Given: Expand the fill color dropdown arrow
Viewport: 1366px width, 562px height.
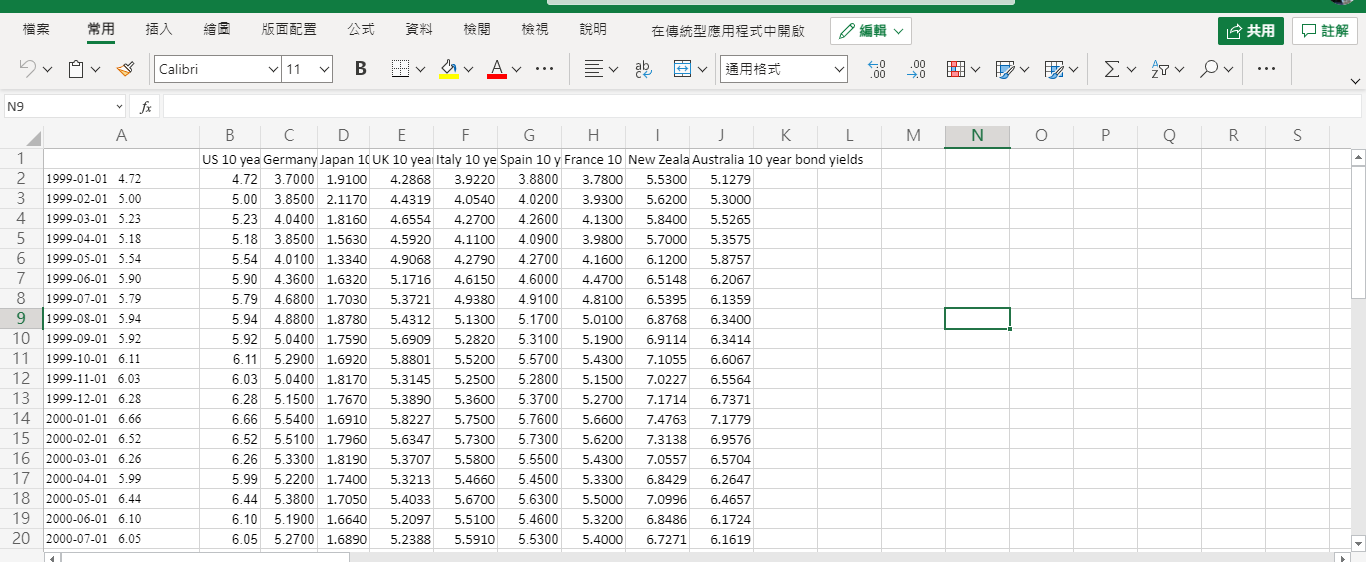Looking at the screenshot, I should tap(468, 70).
